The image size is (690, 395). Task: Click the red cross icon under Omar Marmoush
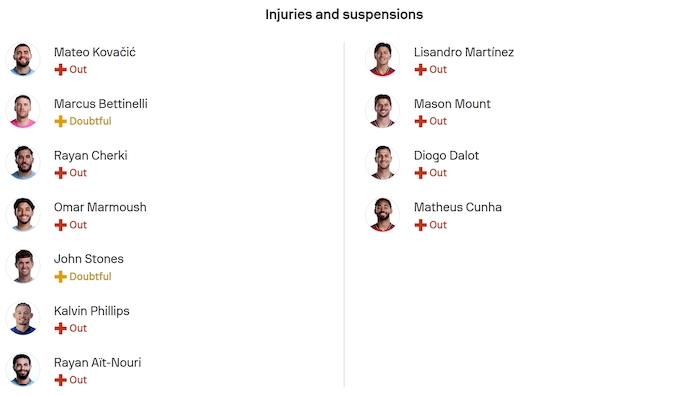coord(60,225)
